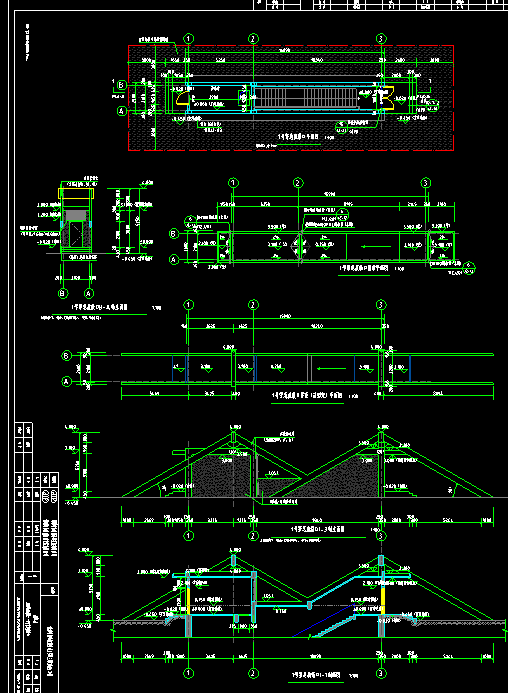
Task: Select axis bubble 2 below bottom section drawing
Action: point(253,673)
